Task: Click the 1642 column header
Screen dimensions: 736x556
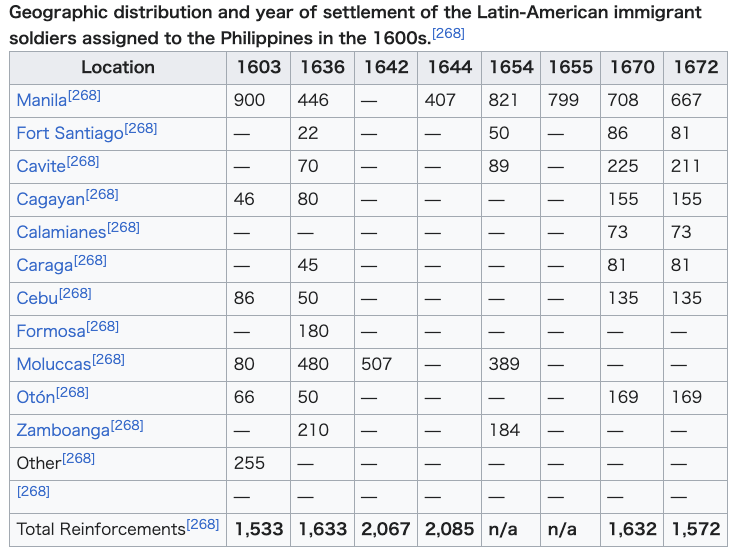Action: [x=386, y=68]
